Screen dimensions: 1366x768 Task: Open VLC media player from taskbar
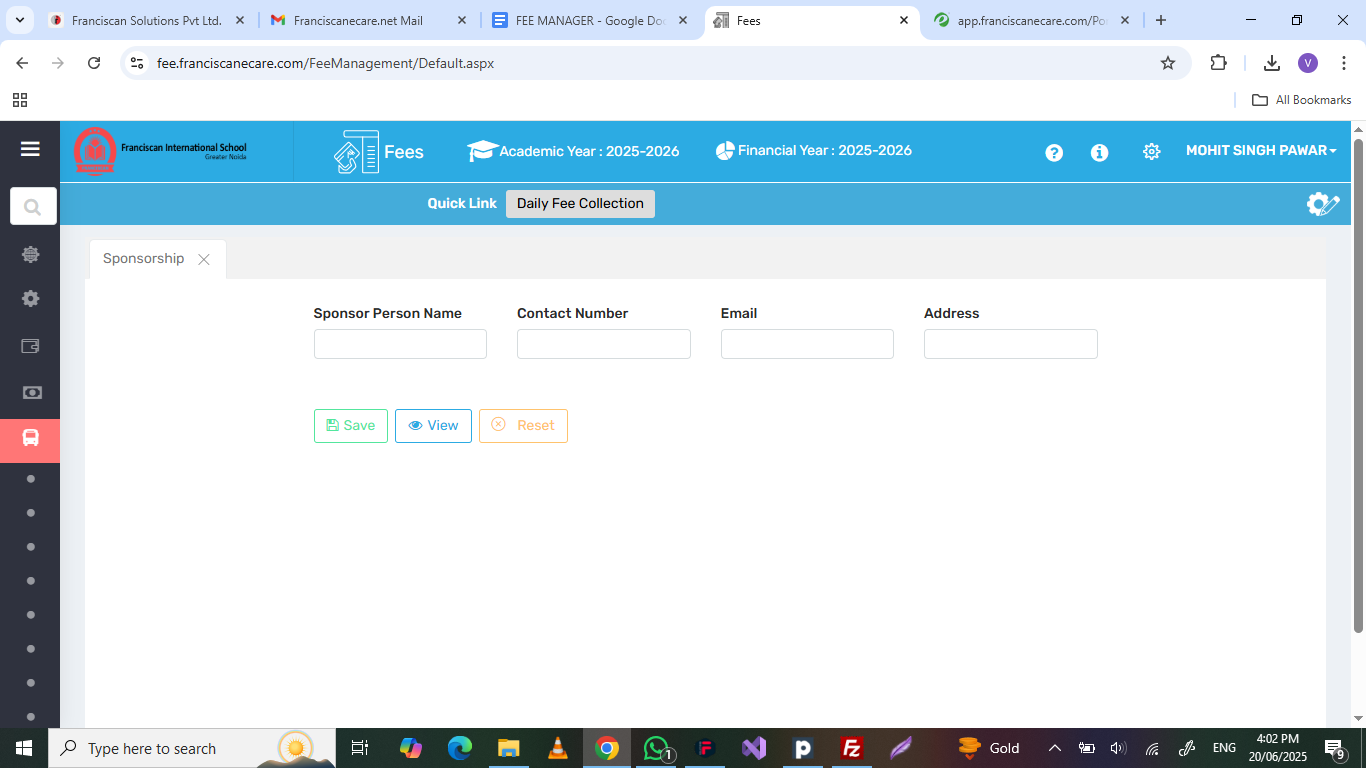[557, 748]
